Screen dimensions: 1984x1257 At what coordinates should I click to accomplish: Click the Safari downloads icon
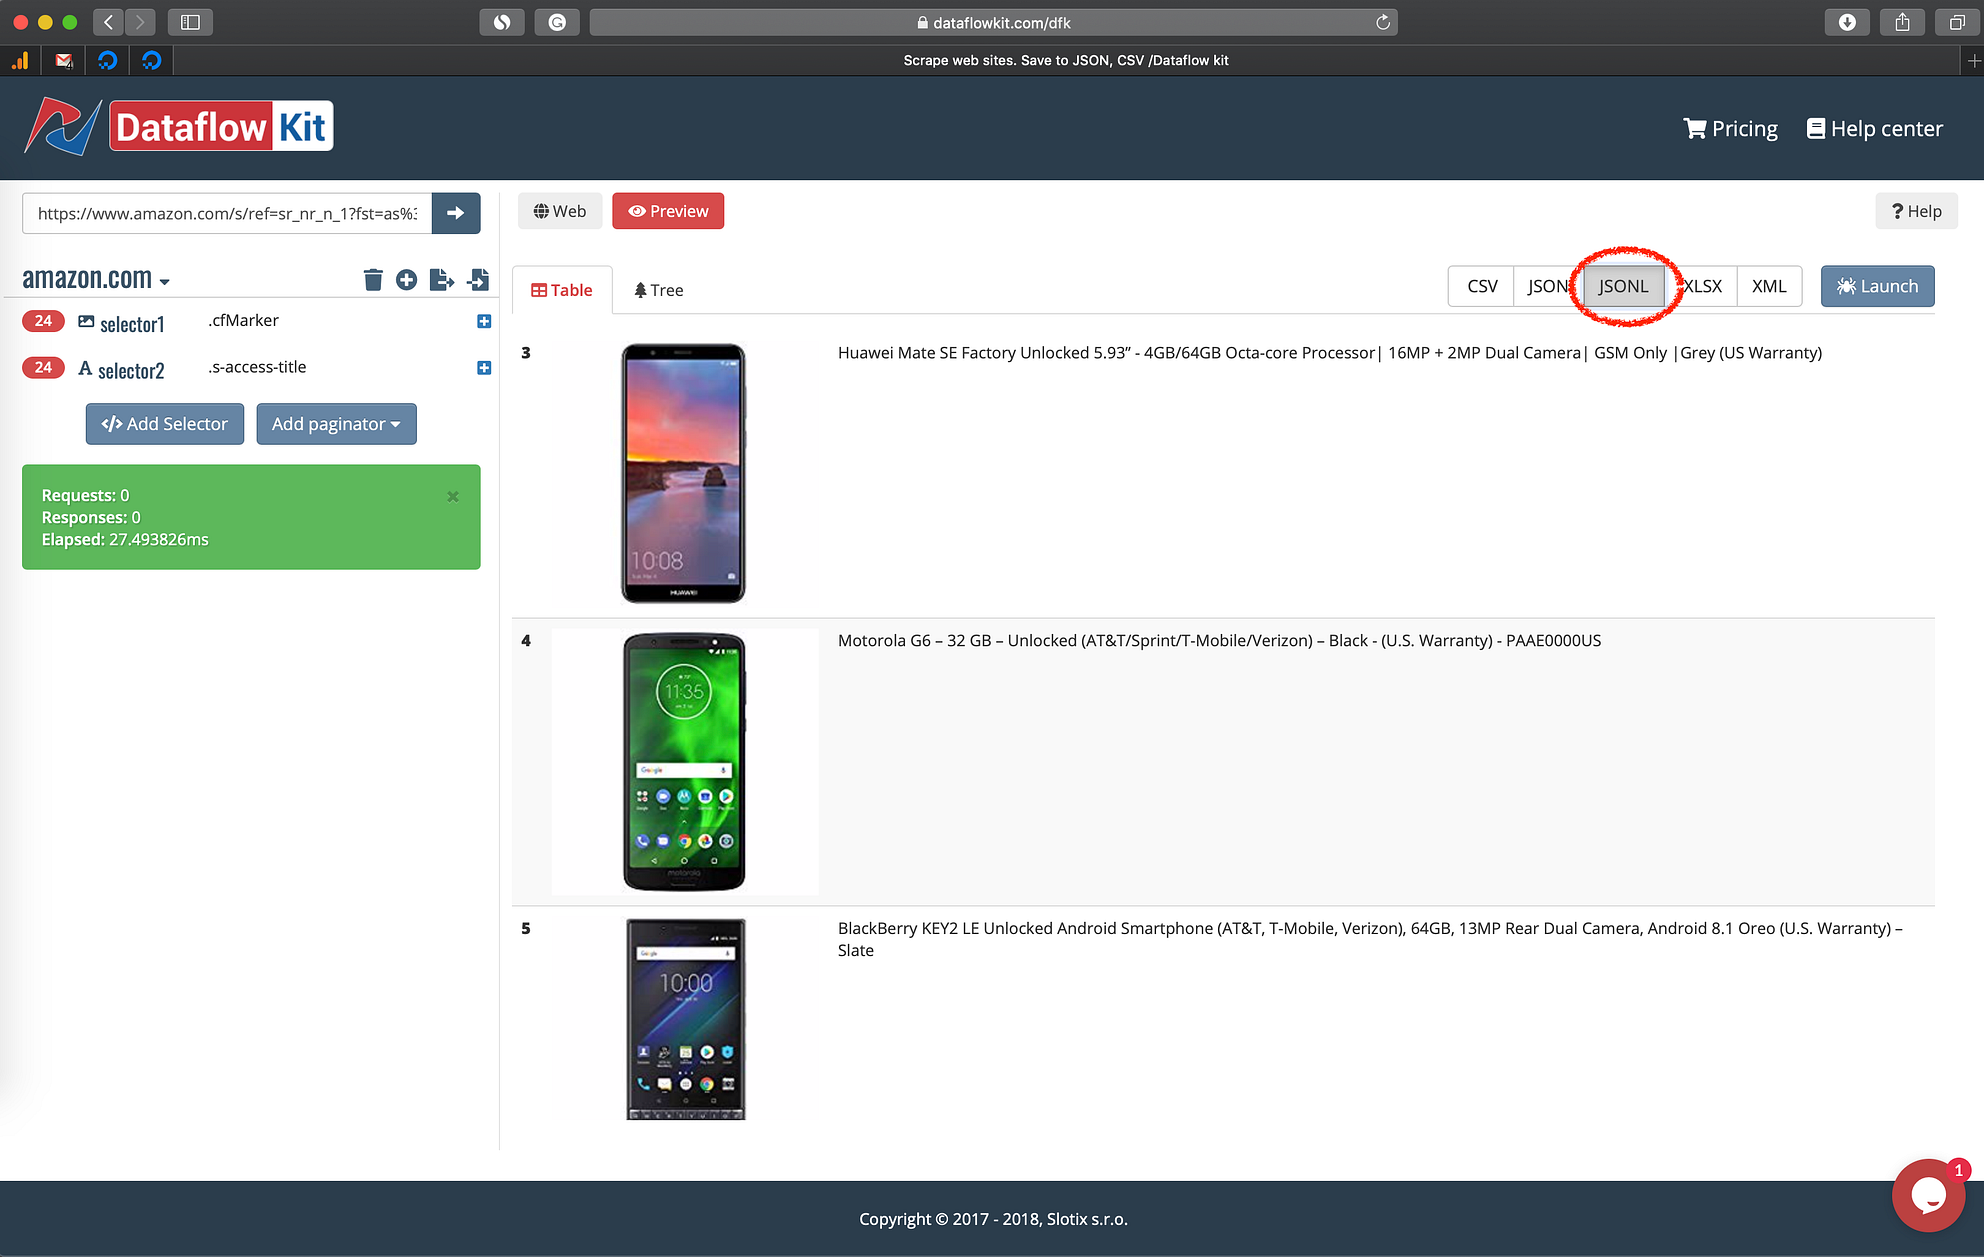pos(1847,22)
